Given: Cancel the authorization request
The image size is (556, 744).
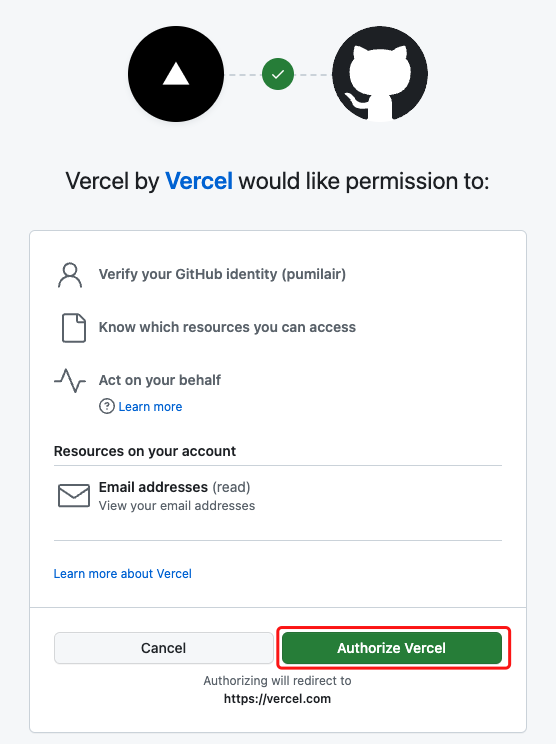Looking at the screenshot, I should [164, 648].
